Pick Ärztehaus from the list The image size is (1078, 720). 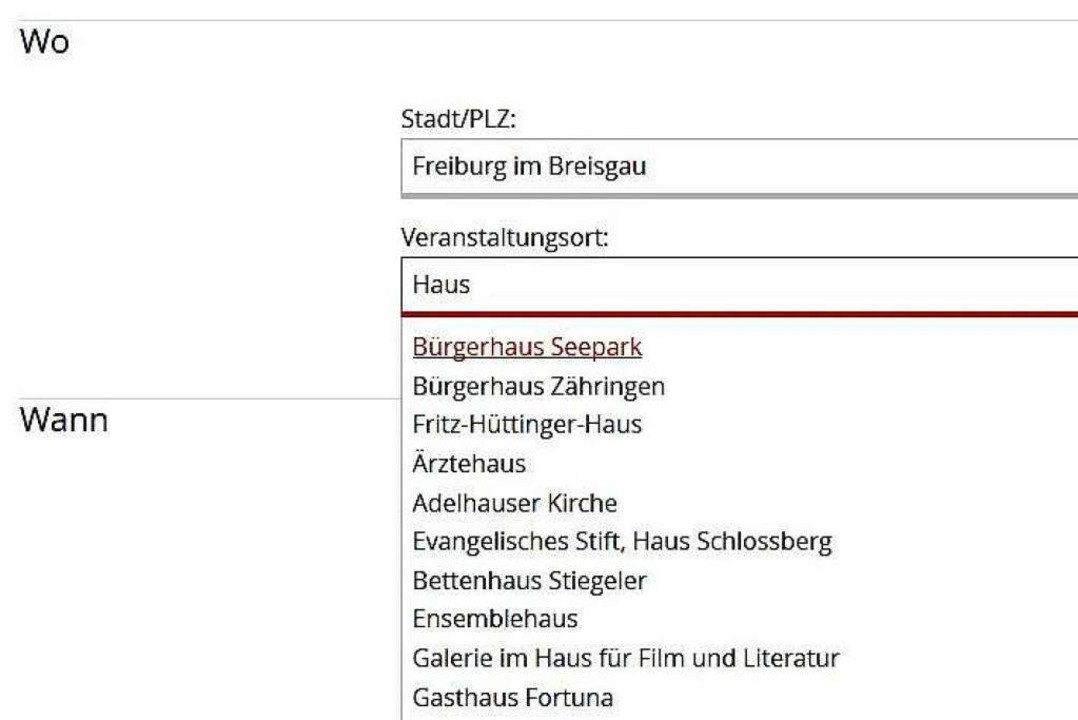tap(469, 463)
